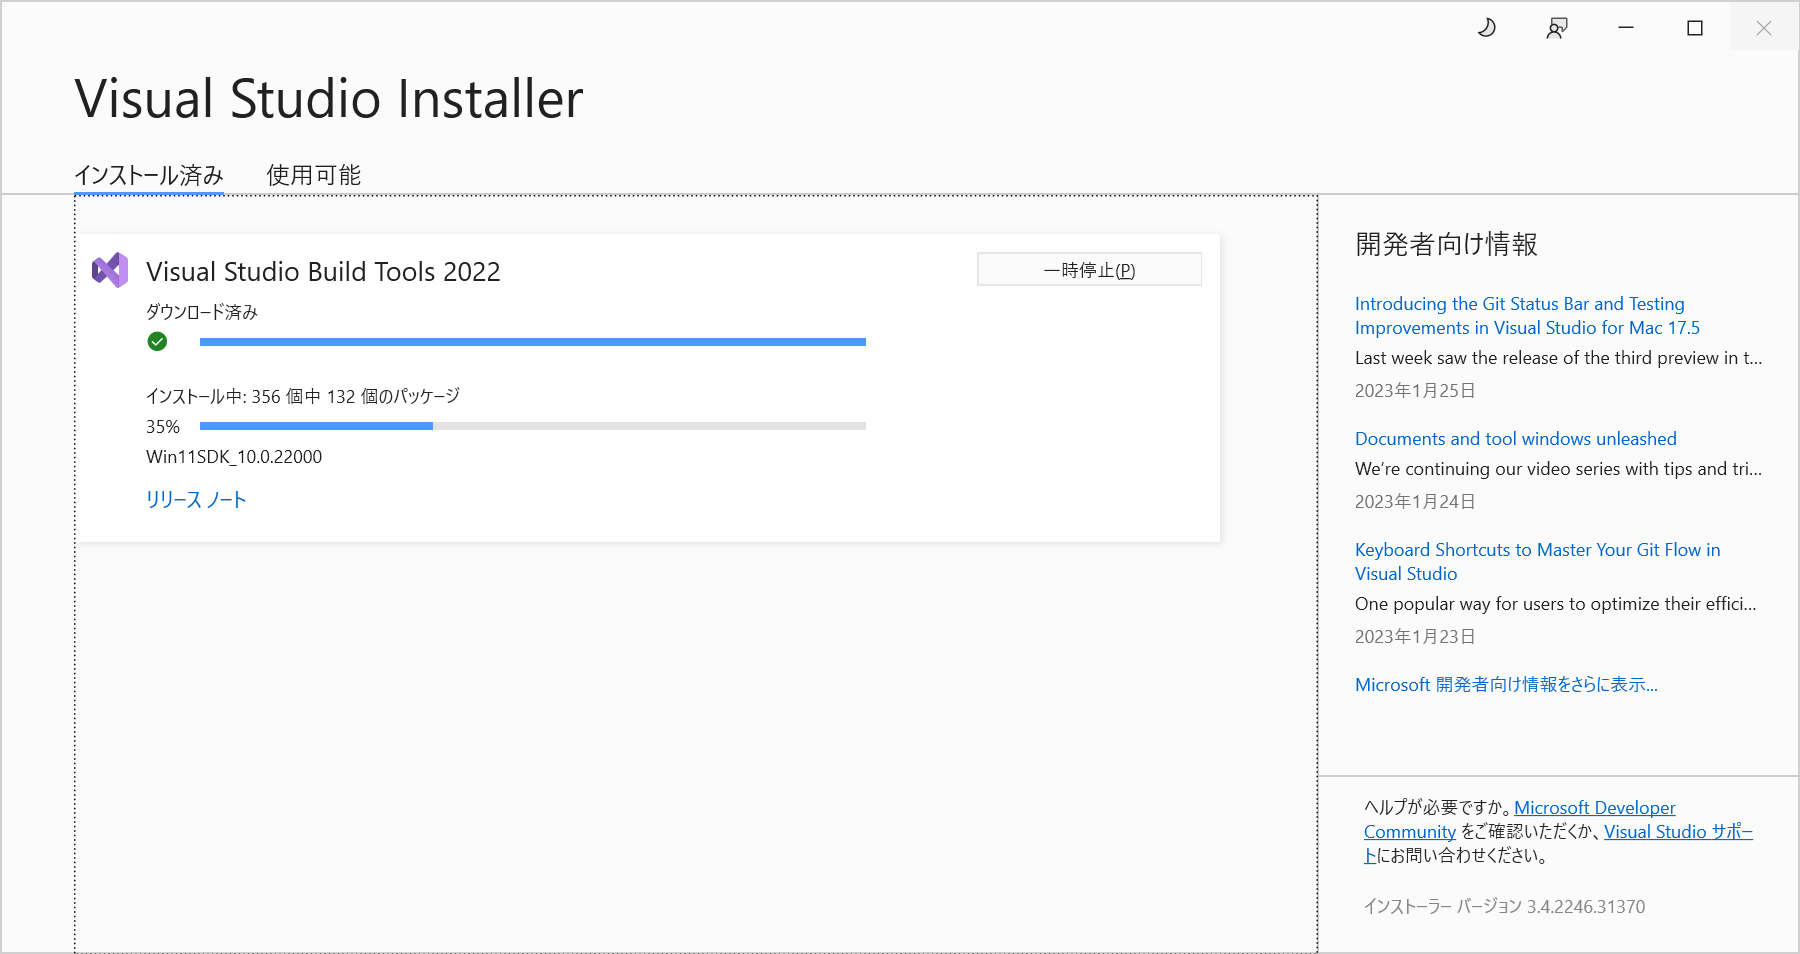This screenshot has width=1800, height=954.
Task: Click the 35% percentage label
Action: pyautogui.click(x=163, y=427)
